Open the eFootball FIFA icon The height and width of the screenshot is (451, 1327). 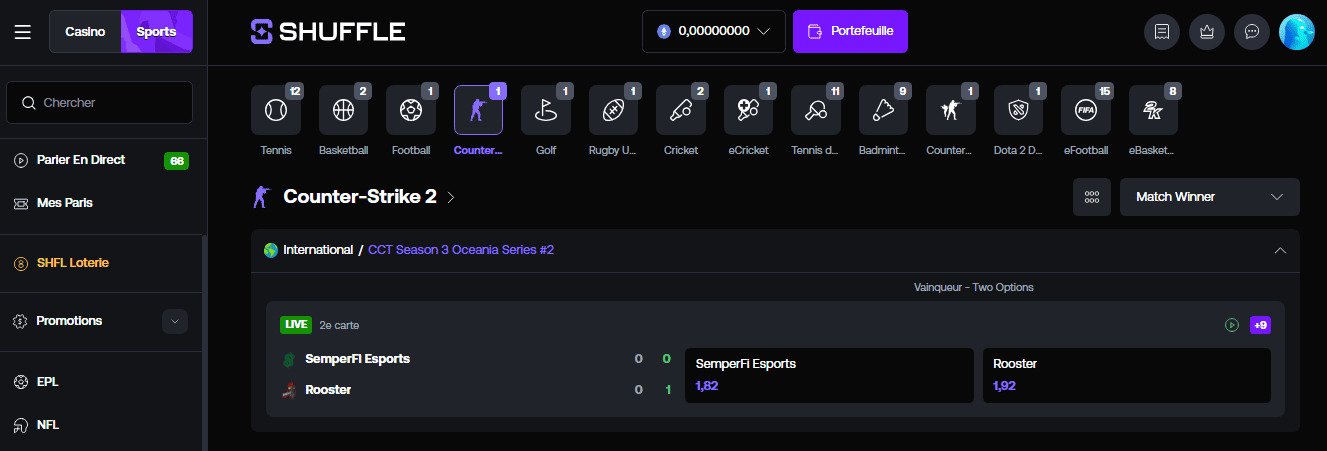pos(1085,110)
